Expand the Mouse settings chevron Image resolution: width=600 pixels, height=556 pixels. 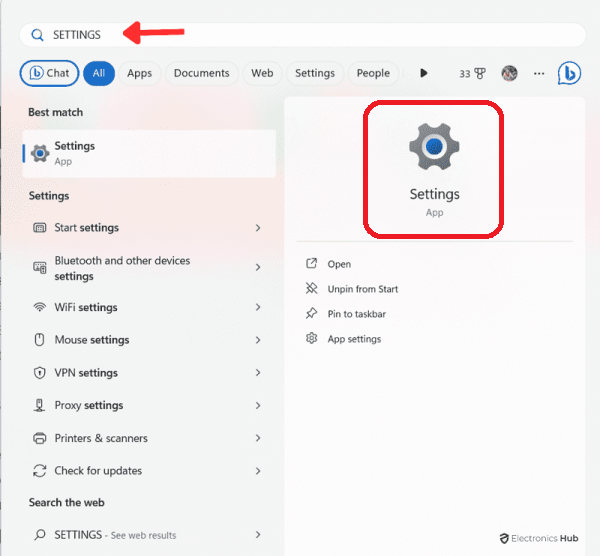coord(258,340)
